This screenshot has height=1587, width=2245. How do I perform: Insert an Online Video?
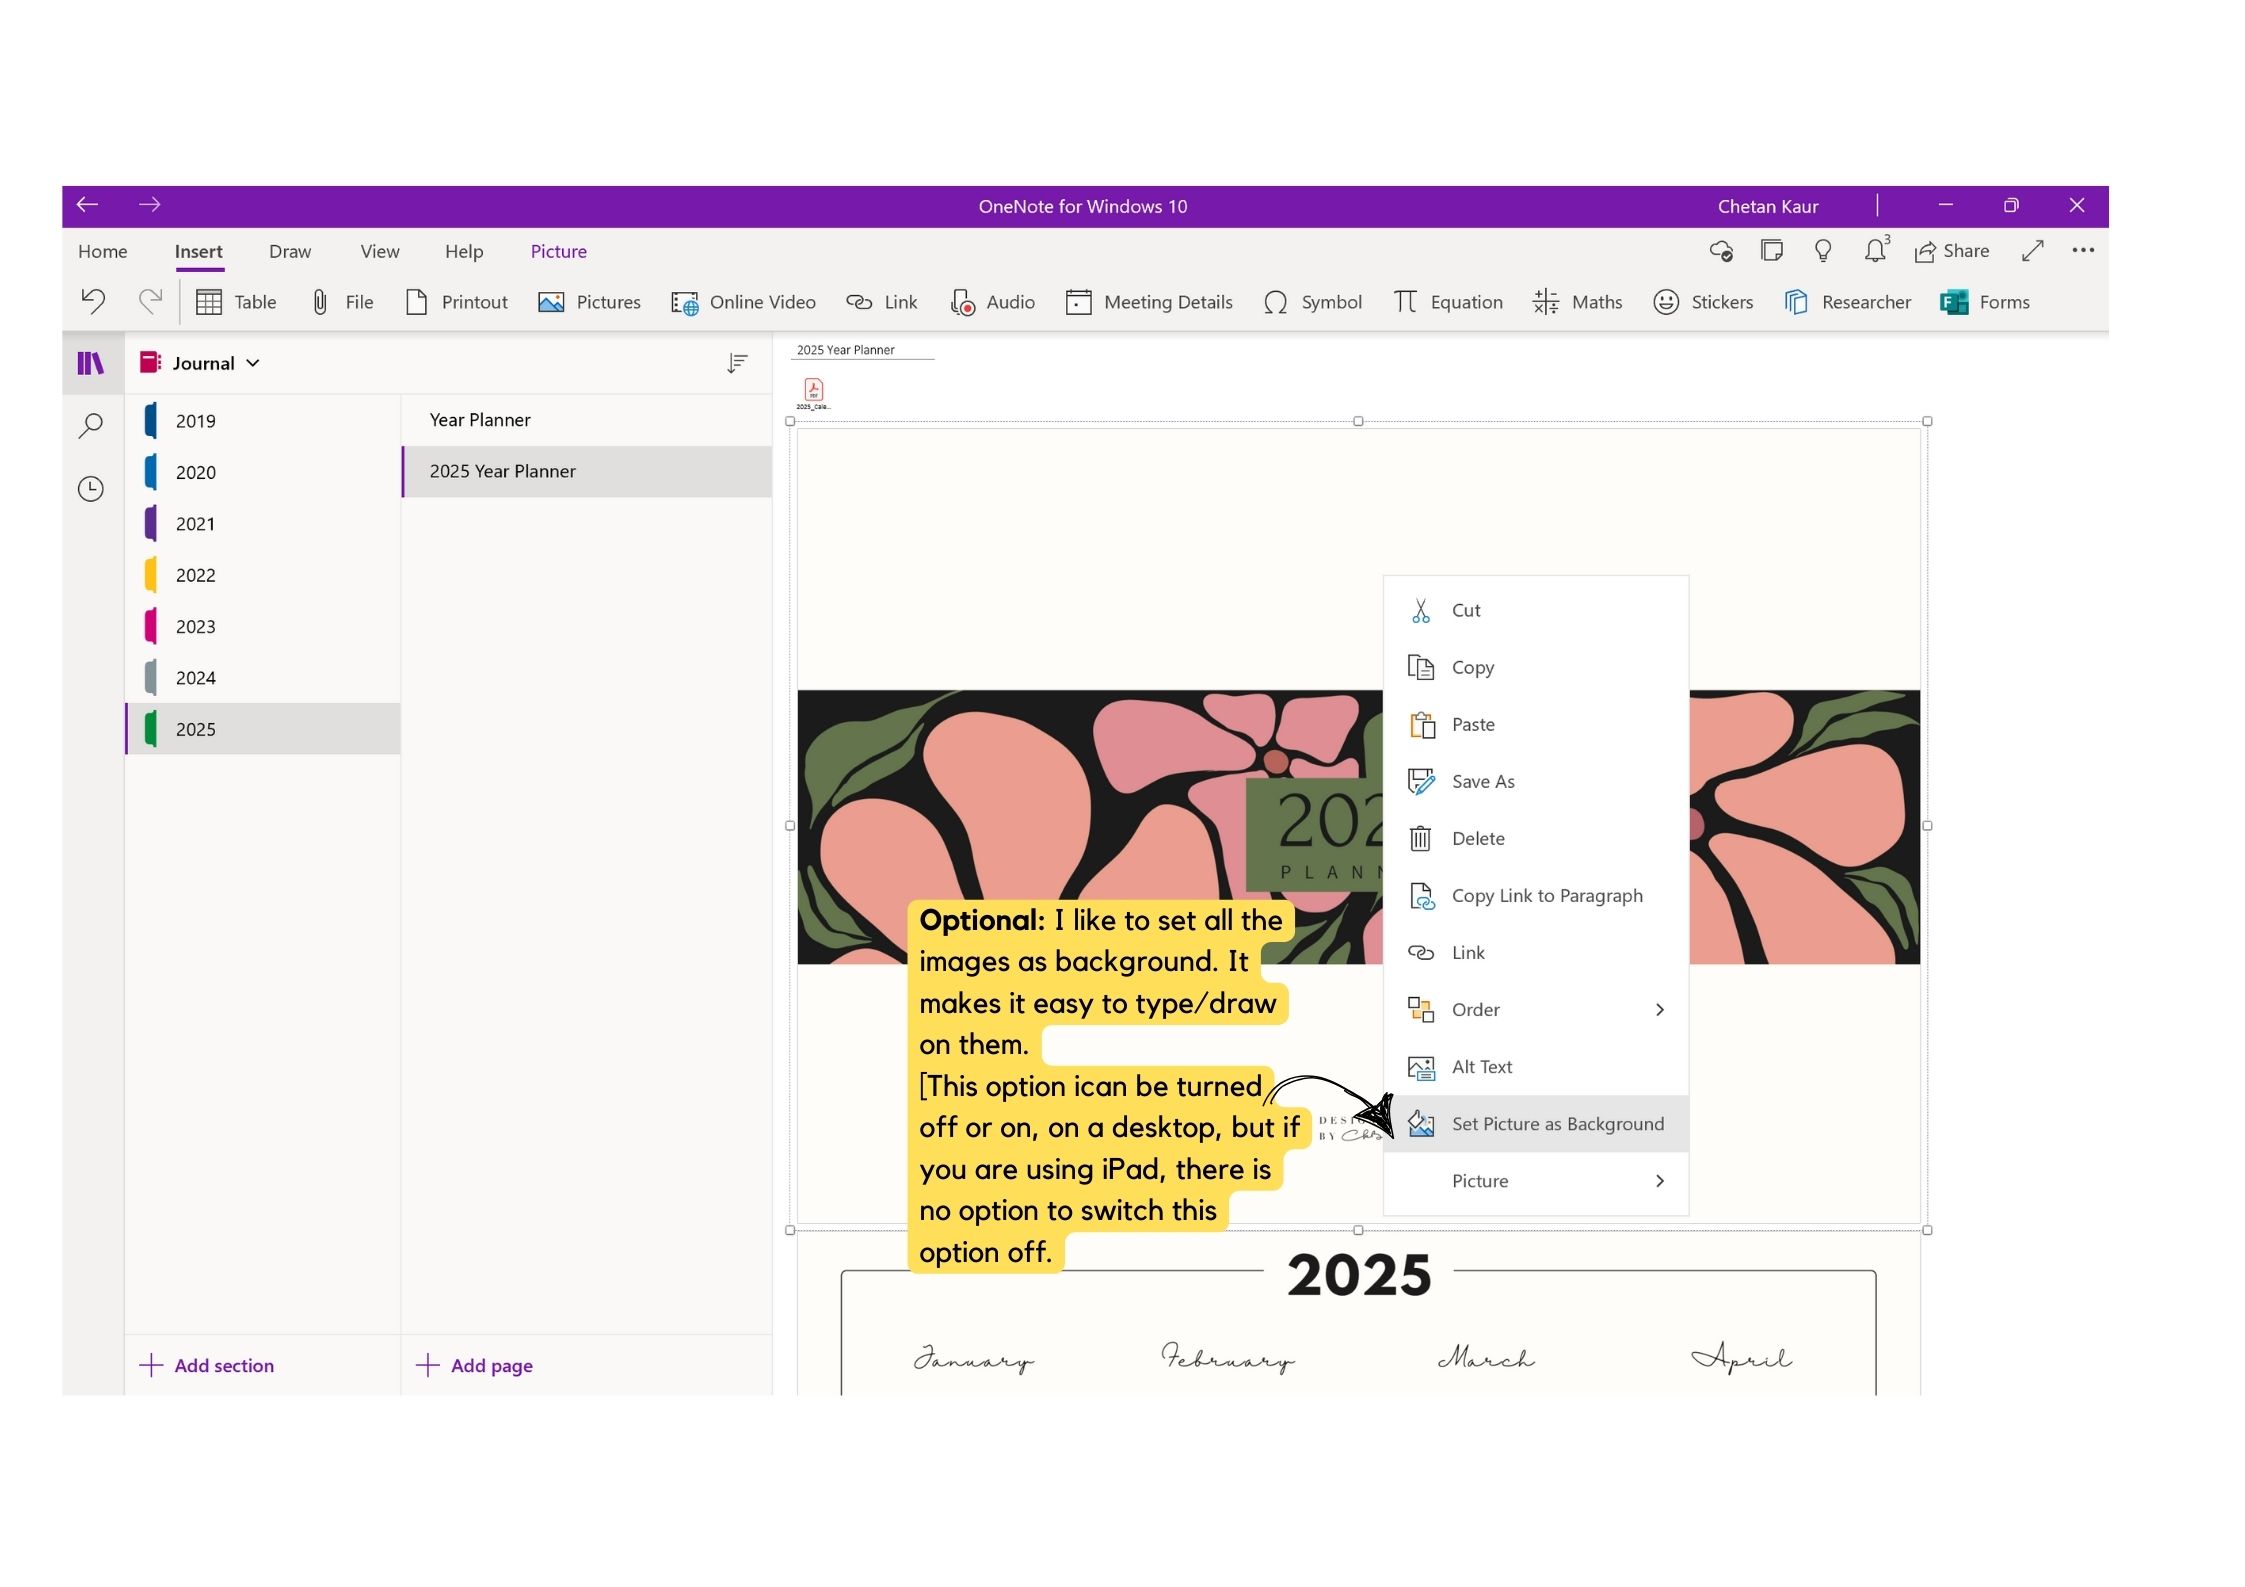tap(744, 302)
